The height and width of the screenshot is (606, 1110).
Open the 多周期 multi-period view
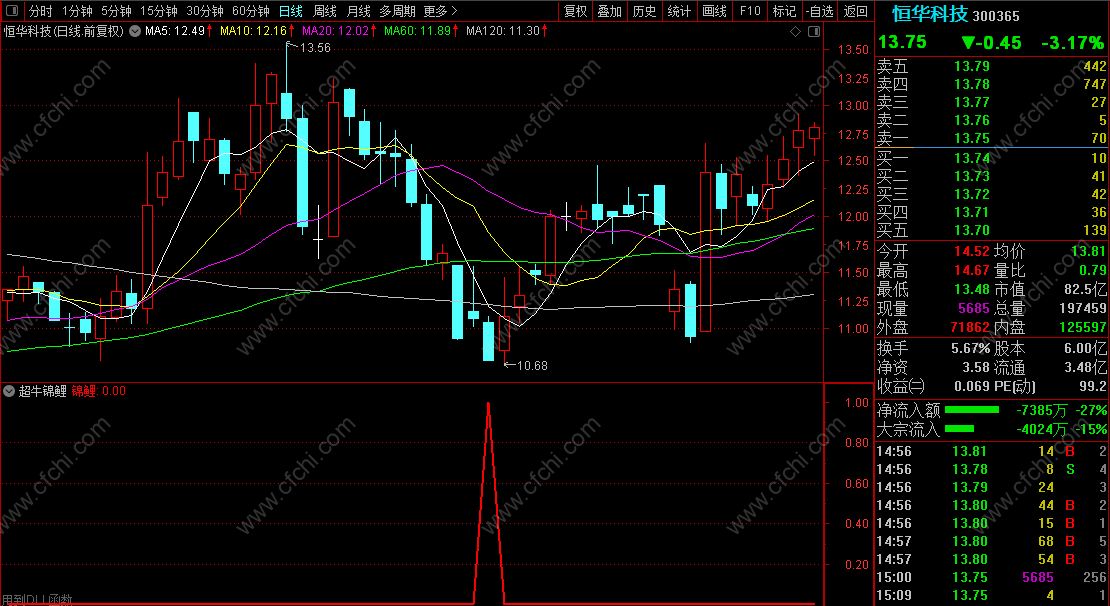(396, 11)
